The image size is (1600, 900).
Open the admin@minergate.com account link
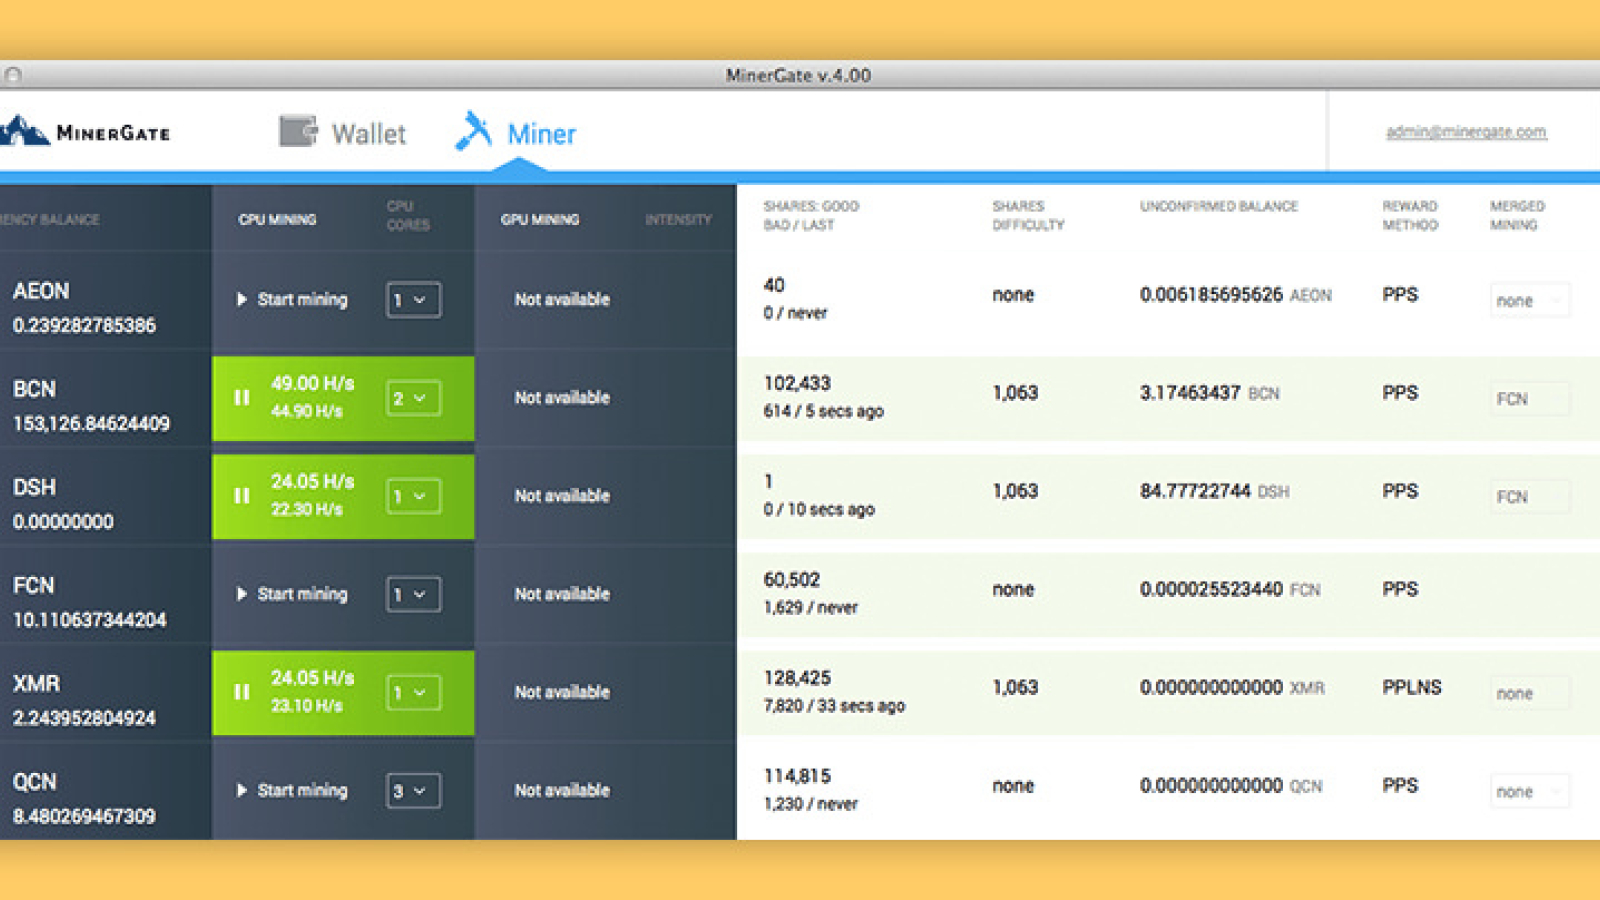click(x=1466, y=132)
